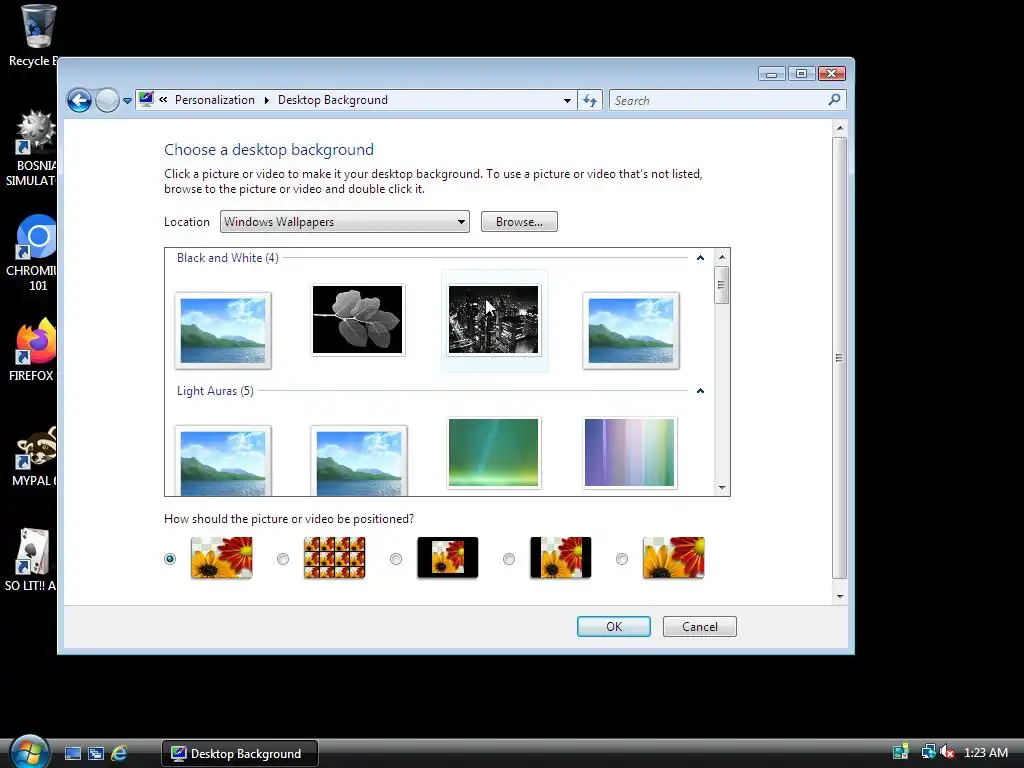Viewport: 1024px width, 768px height.
Task: Click the Black and White (4) heading
Action: 227,258
